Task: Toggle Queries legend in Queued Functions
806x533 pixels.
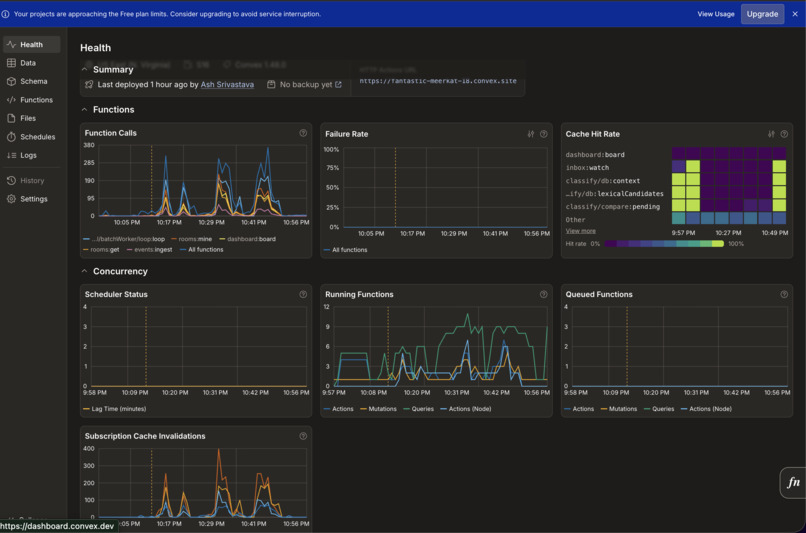Action: (659, 409)
